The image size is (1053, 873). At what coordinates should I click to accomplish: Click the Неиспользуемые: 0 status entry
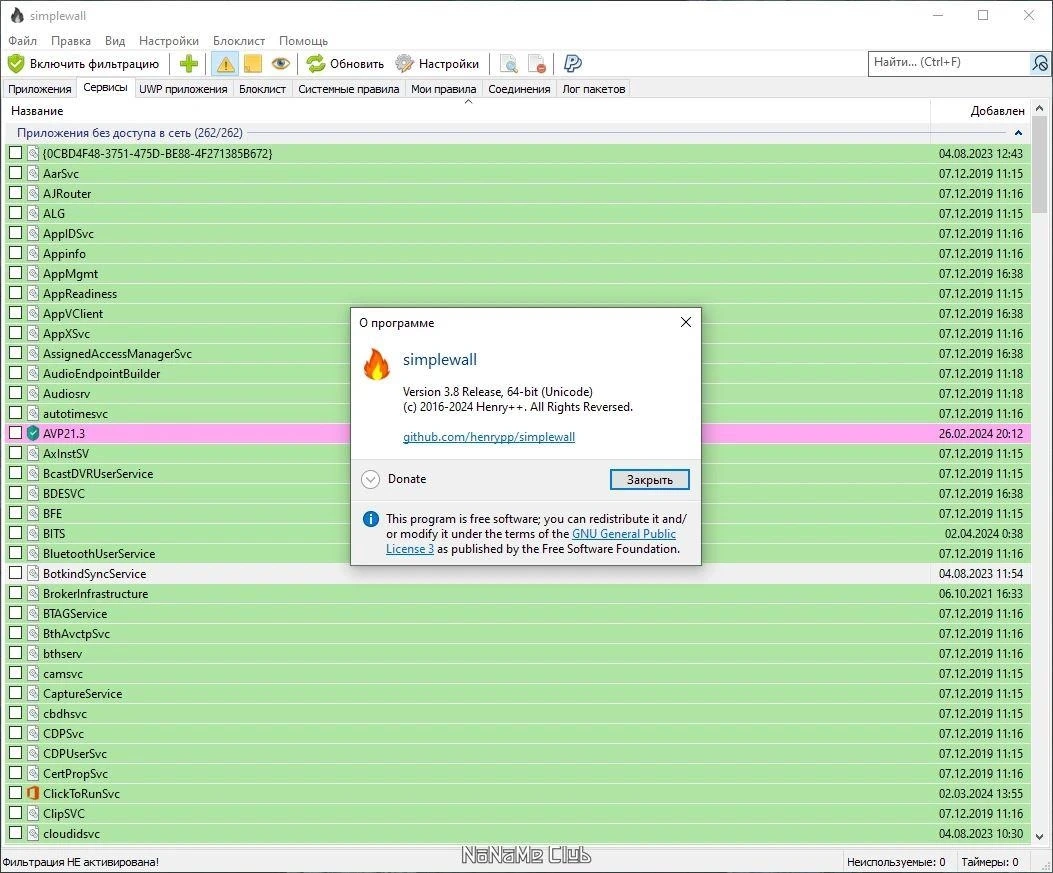tap(896, 862)
